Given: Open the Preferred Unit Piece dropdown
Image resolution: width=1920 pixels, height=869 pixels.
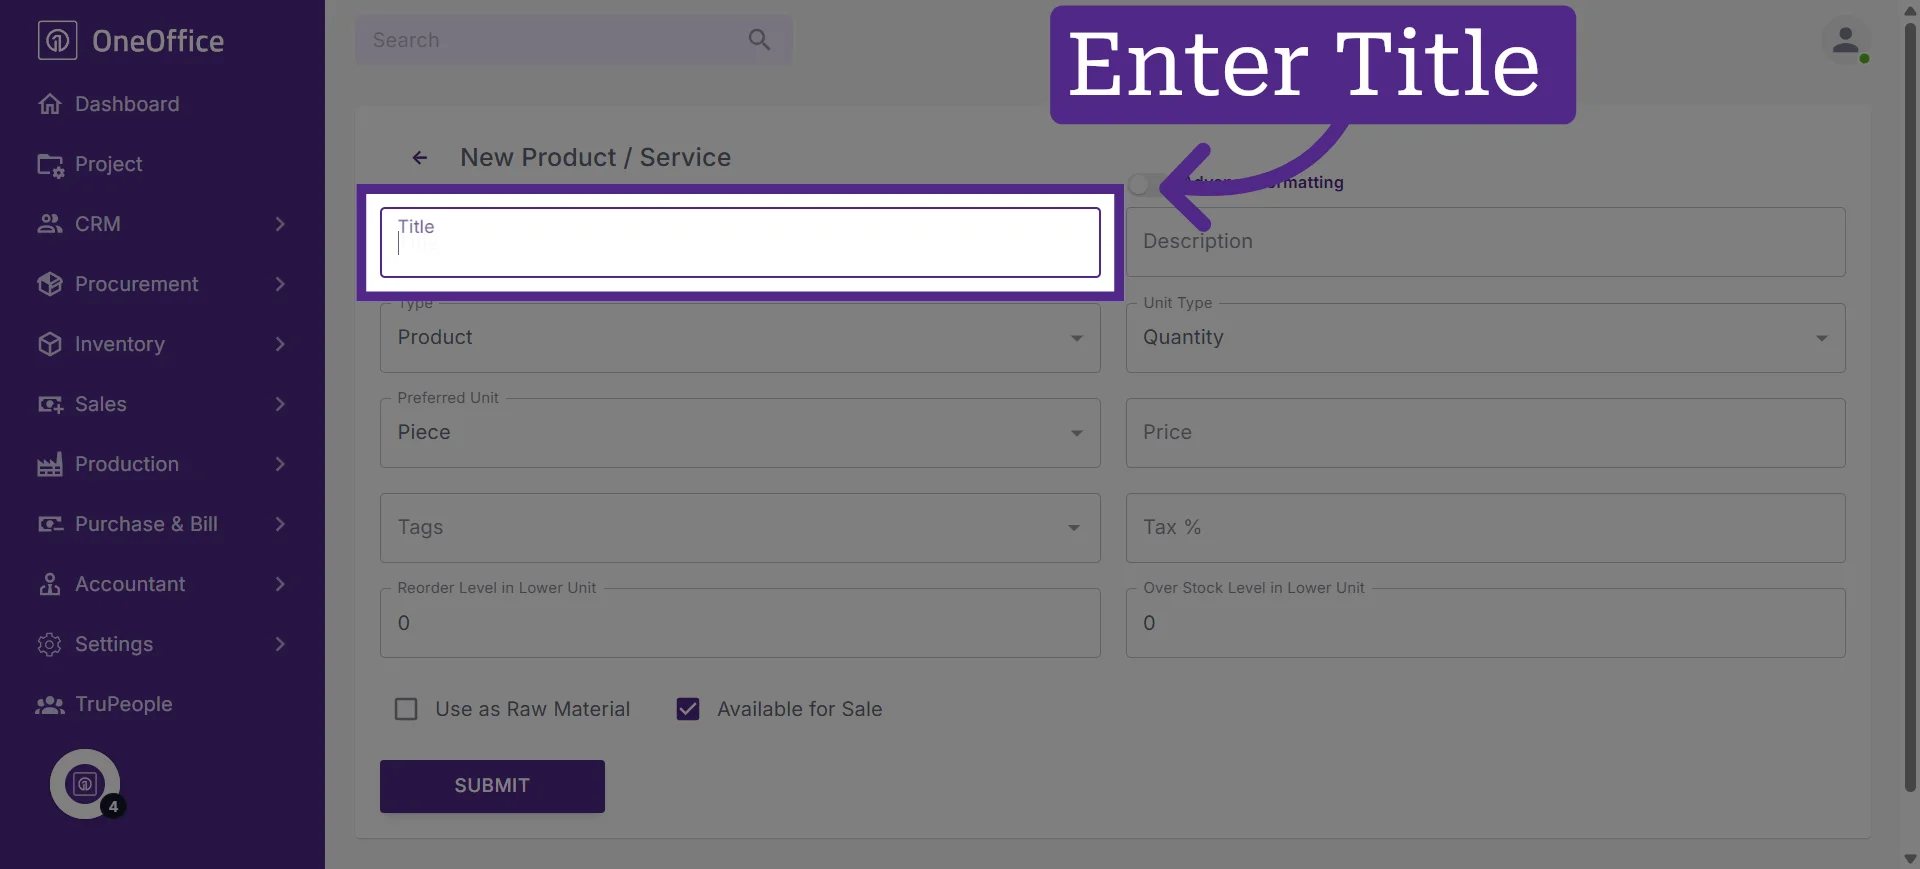Looking at the screenshot, I should (740, 433).
